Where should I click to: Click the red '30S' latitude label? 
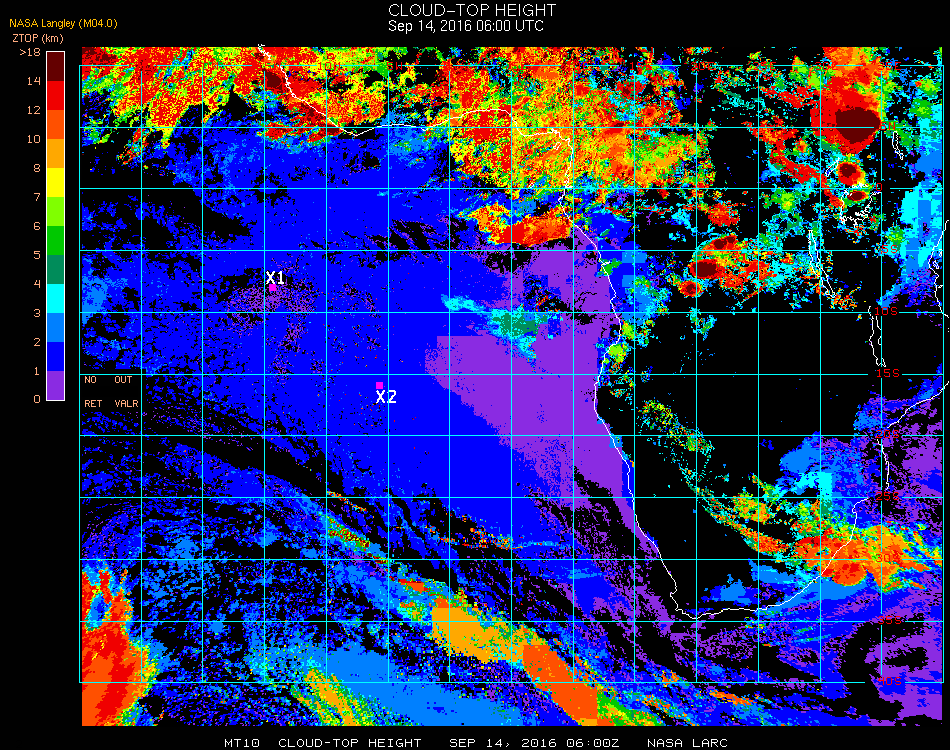click(889, 558)
